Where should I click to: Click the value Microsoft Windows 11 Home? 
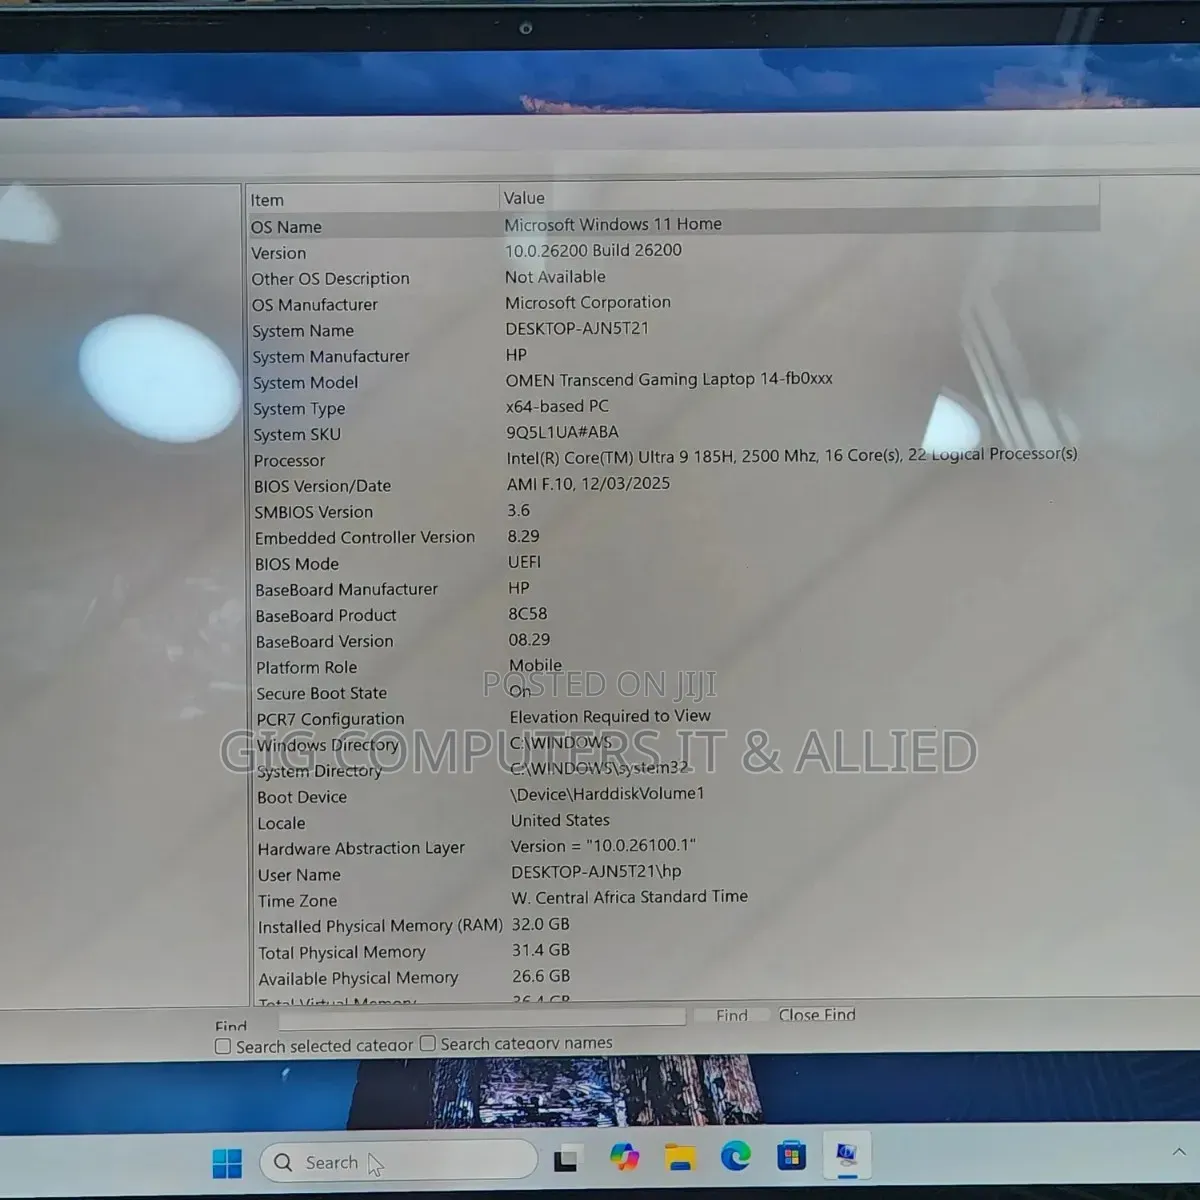pyautogui.click(x=613, y=224)
